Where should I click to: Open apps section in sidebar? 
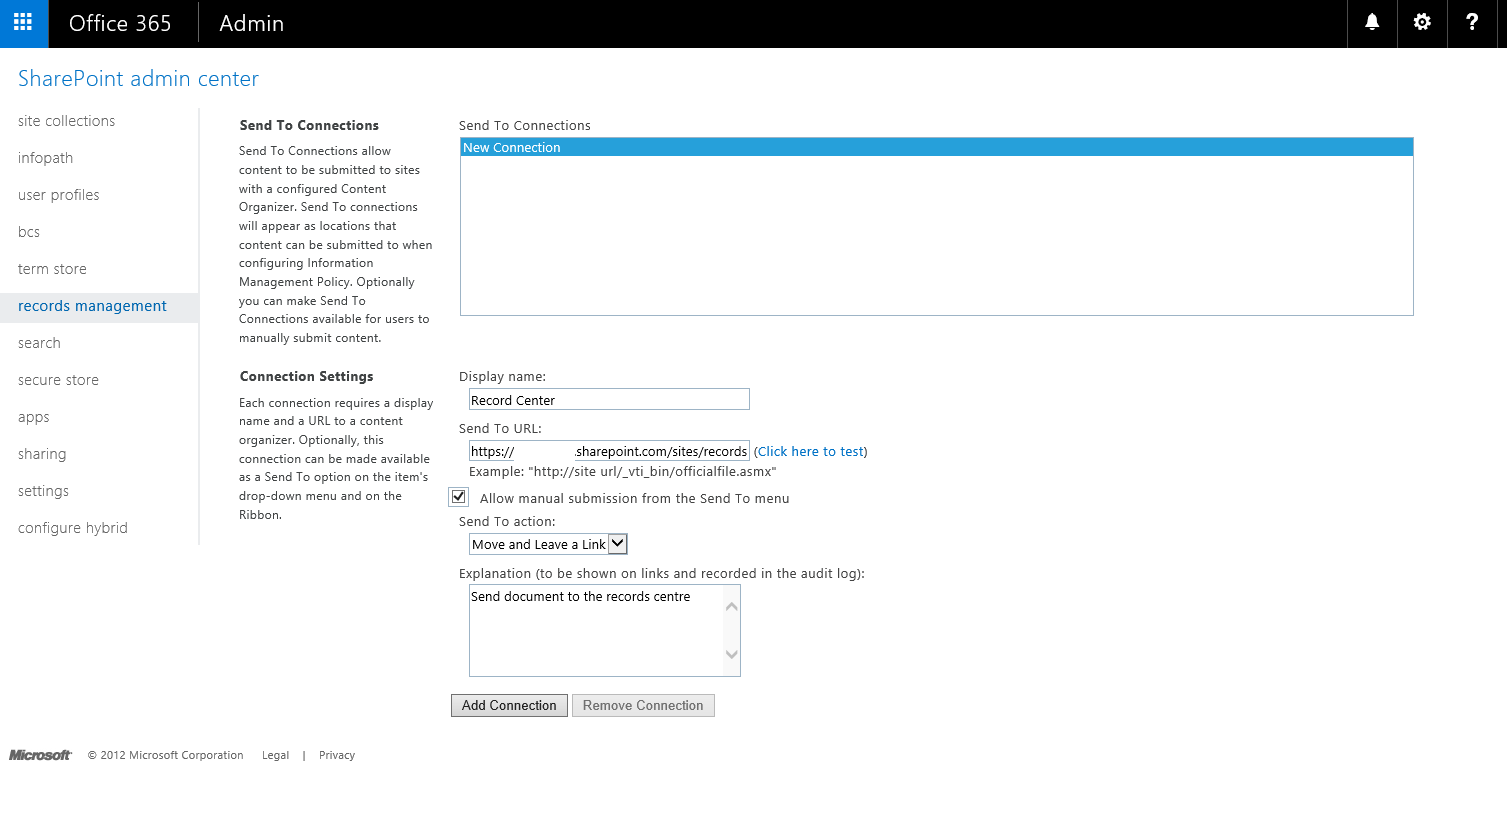(x=33, y=417)
